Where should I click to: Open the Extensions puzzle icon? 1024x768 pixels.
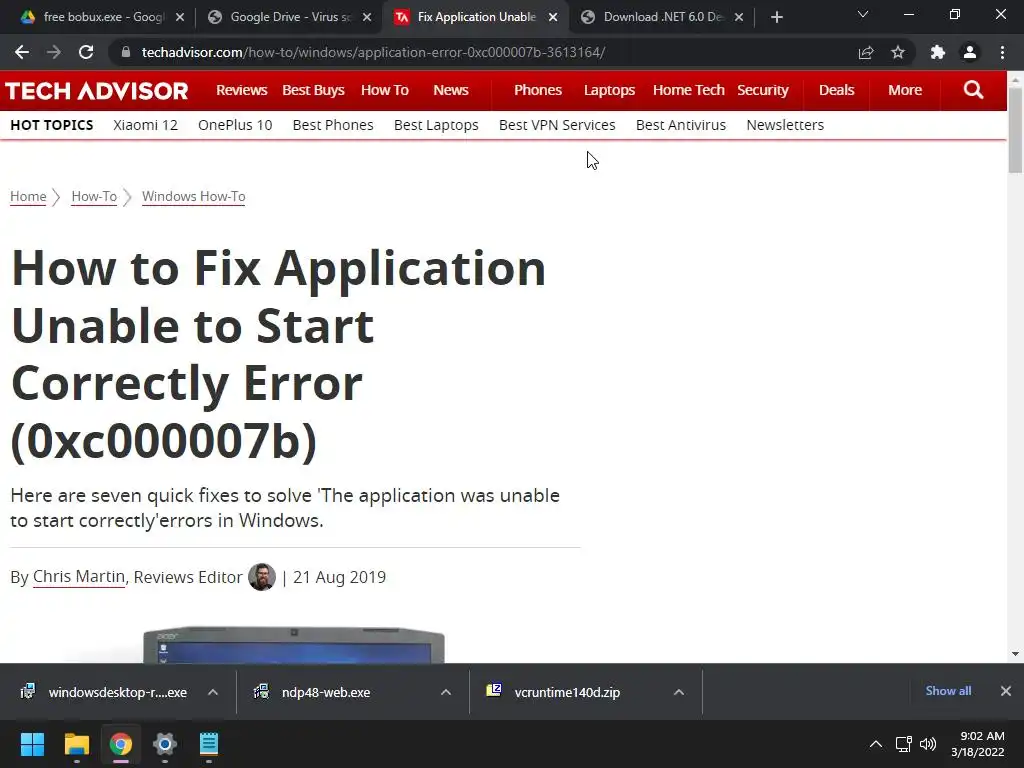coord(938,52)
